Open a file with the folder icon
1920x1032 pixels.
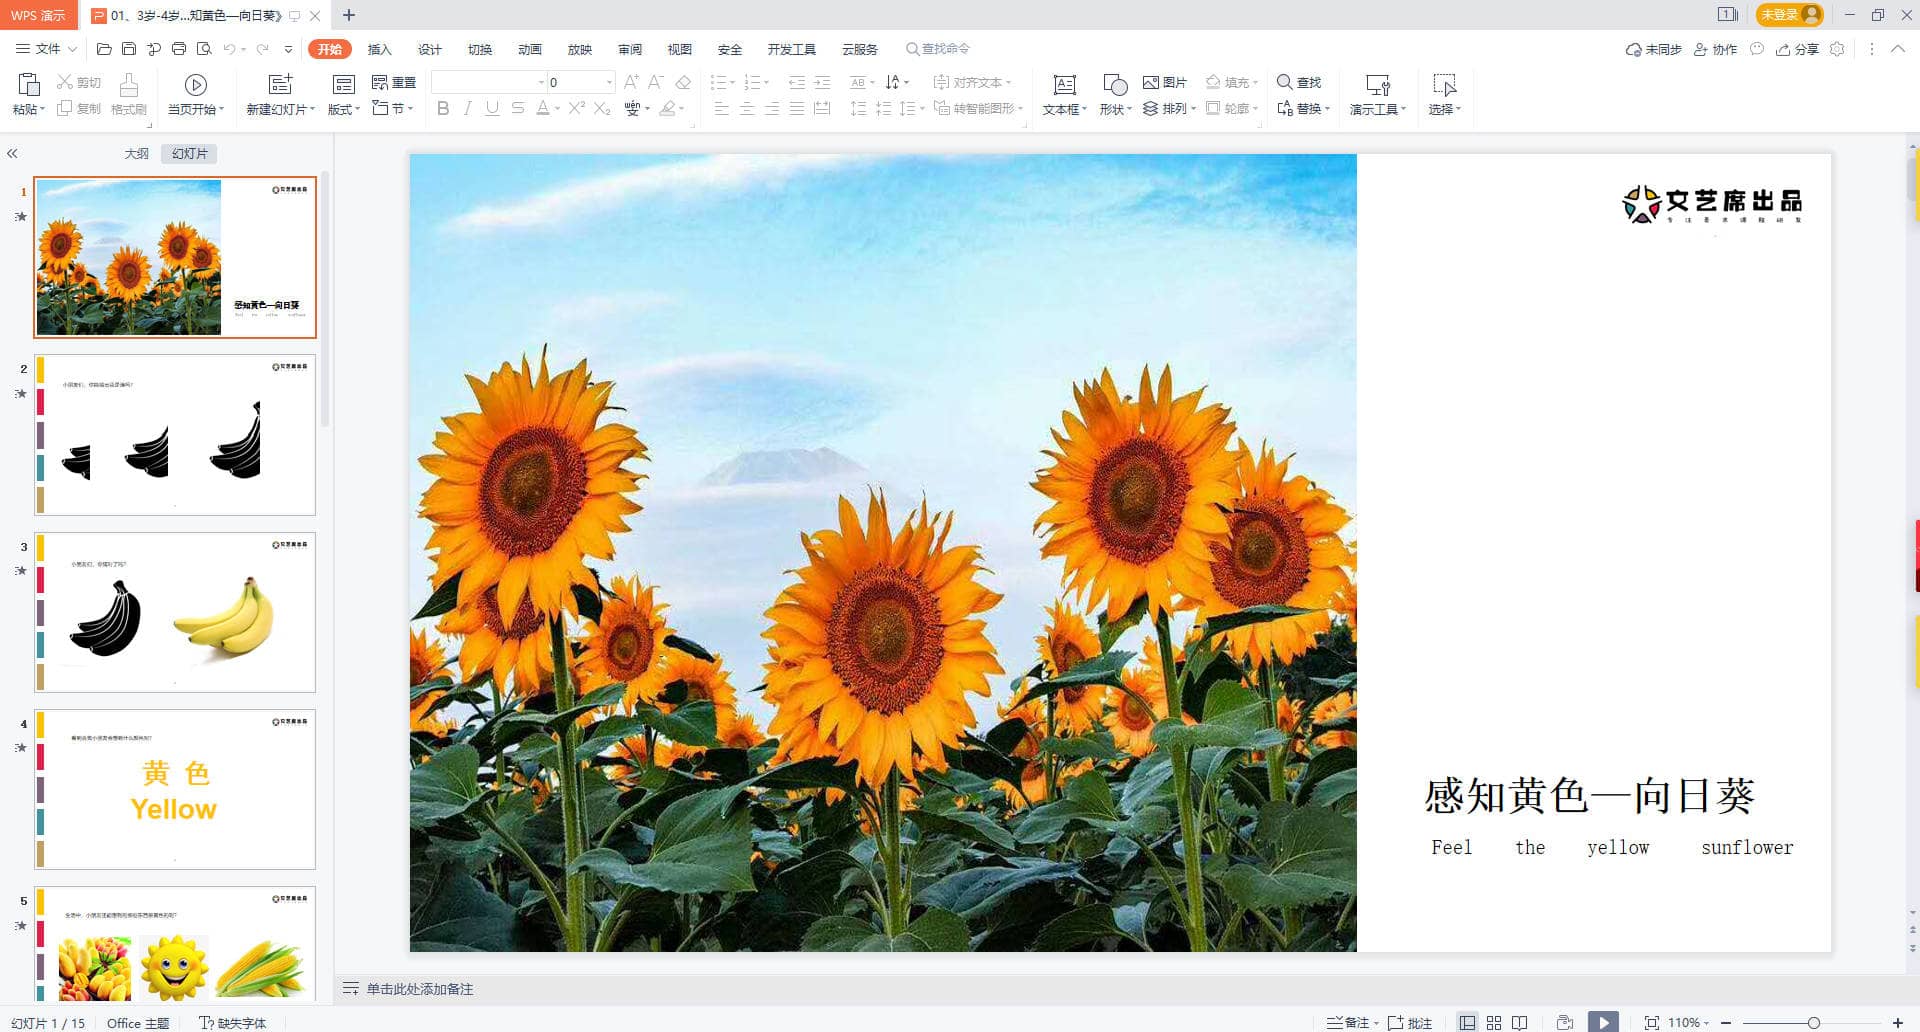(x=104, y=49)
